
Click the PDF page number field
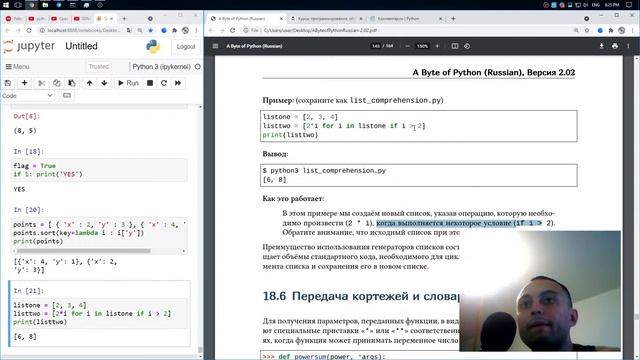[x=376, y=46]
